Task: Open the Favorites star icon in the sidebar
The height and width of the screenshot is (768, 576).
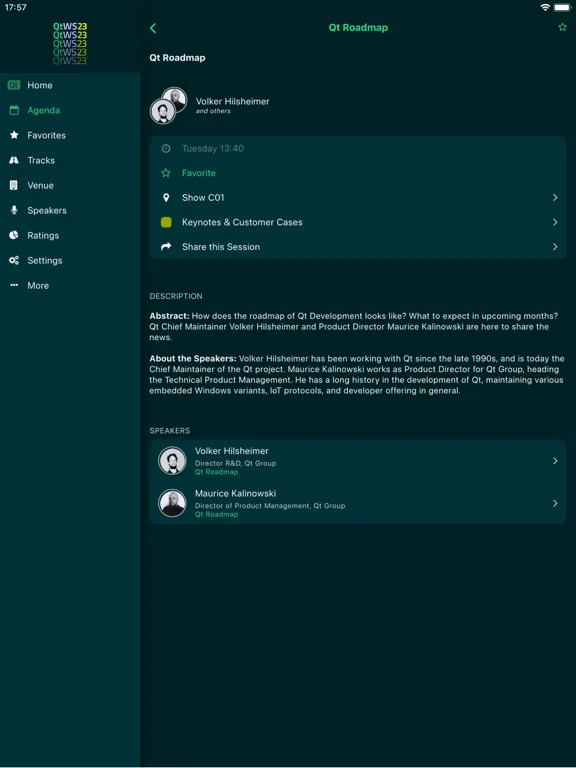Action: tap(14, 135)
